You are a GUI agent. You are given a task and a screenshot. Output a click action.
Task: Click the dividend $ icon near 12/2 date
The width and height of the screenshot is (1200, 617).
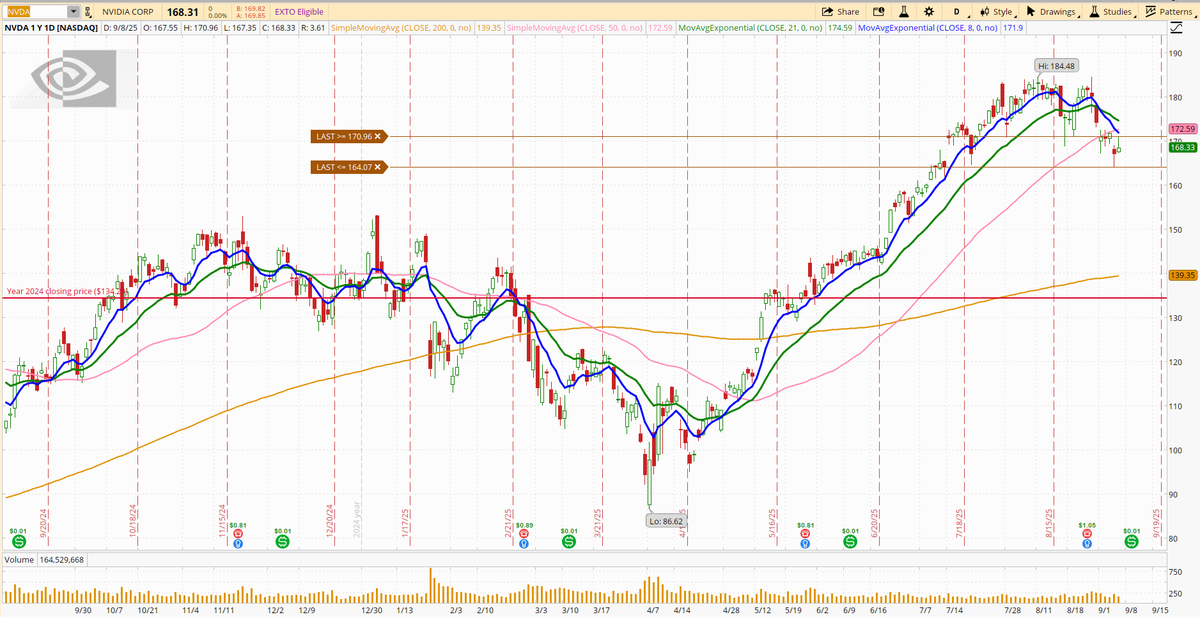pos(282,540)
